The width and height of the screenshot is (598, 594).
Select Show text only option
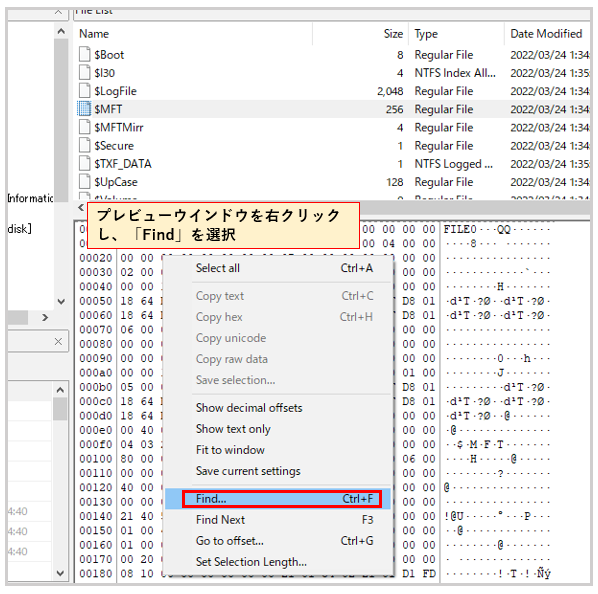coord(278,429)
